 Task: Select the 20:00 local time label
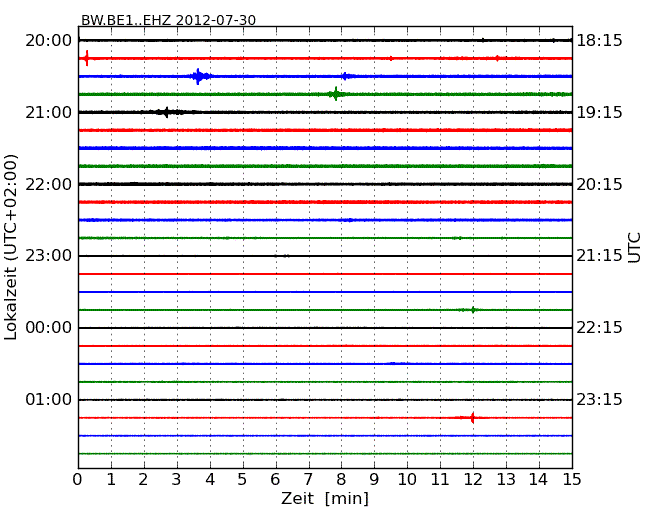pos(49,41)
